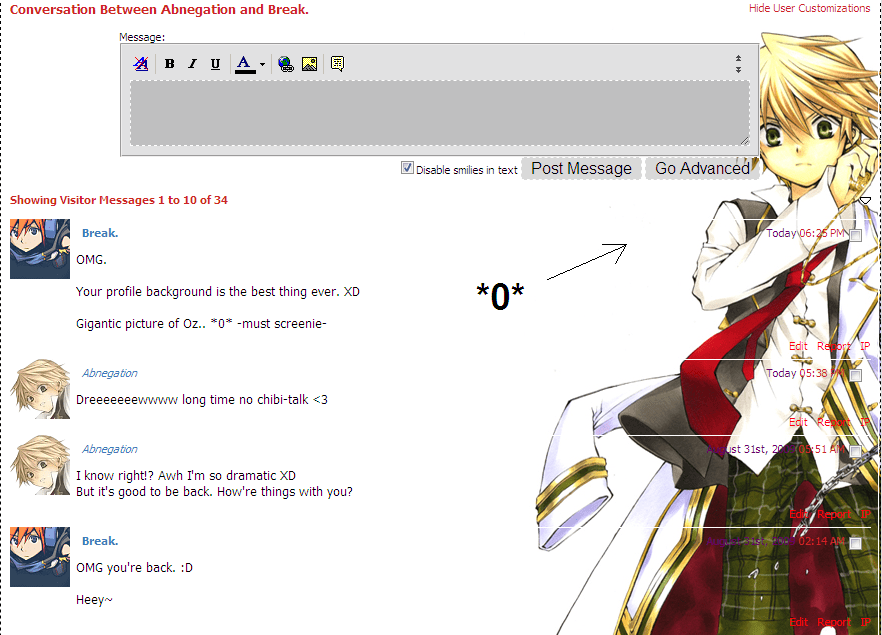Image resolution: width=882 pixels, height=635 pixels.
Task: Toggle Italic formatting in message editor
Action: click(x=192, y=64)
